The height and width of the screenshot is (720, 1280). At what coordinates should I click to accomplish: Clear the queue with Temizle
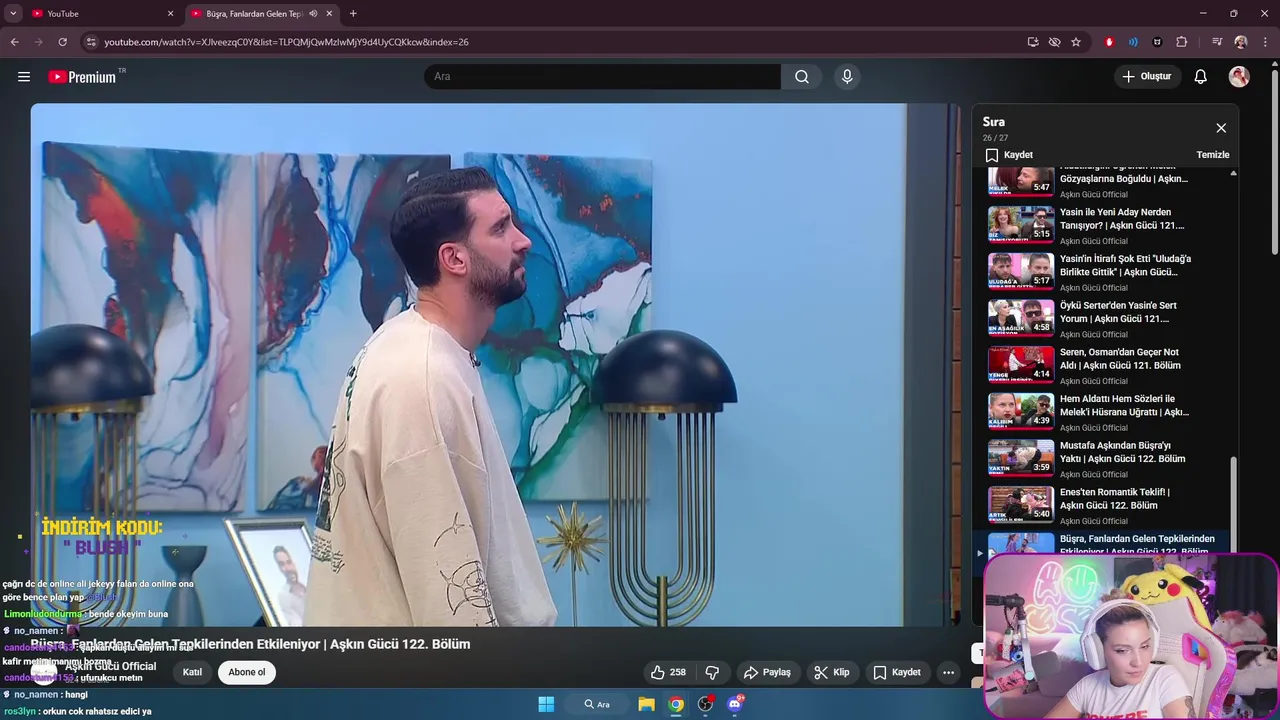(1212, 155)
